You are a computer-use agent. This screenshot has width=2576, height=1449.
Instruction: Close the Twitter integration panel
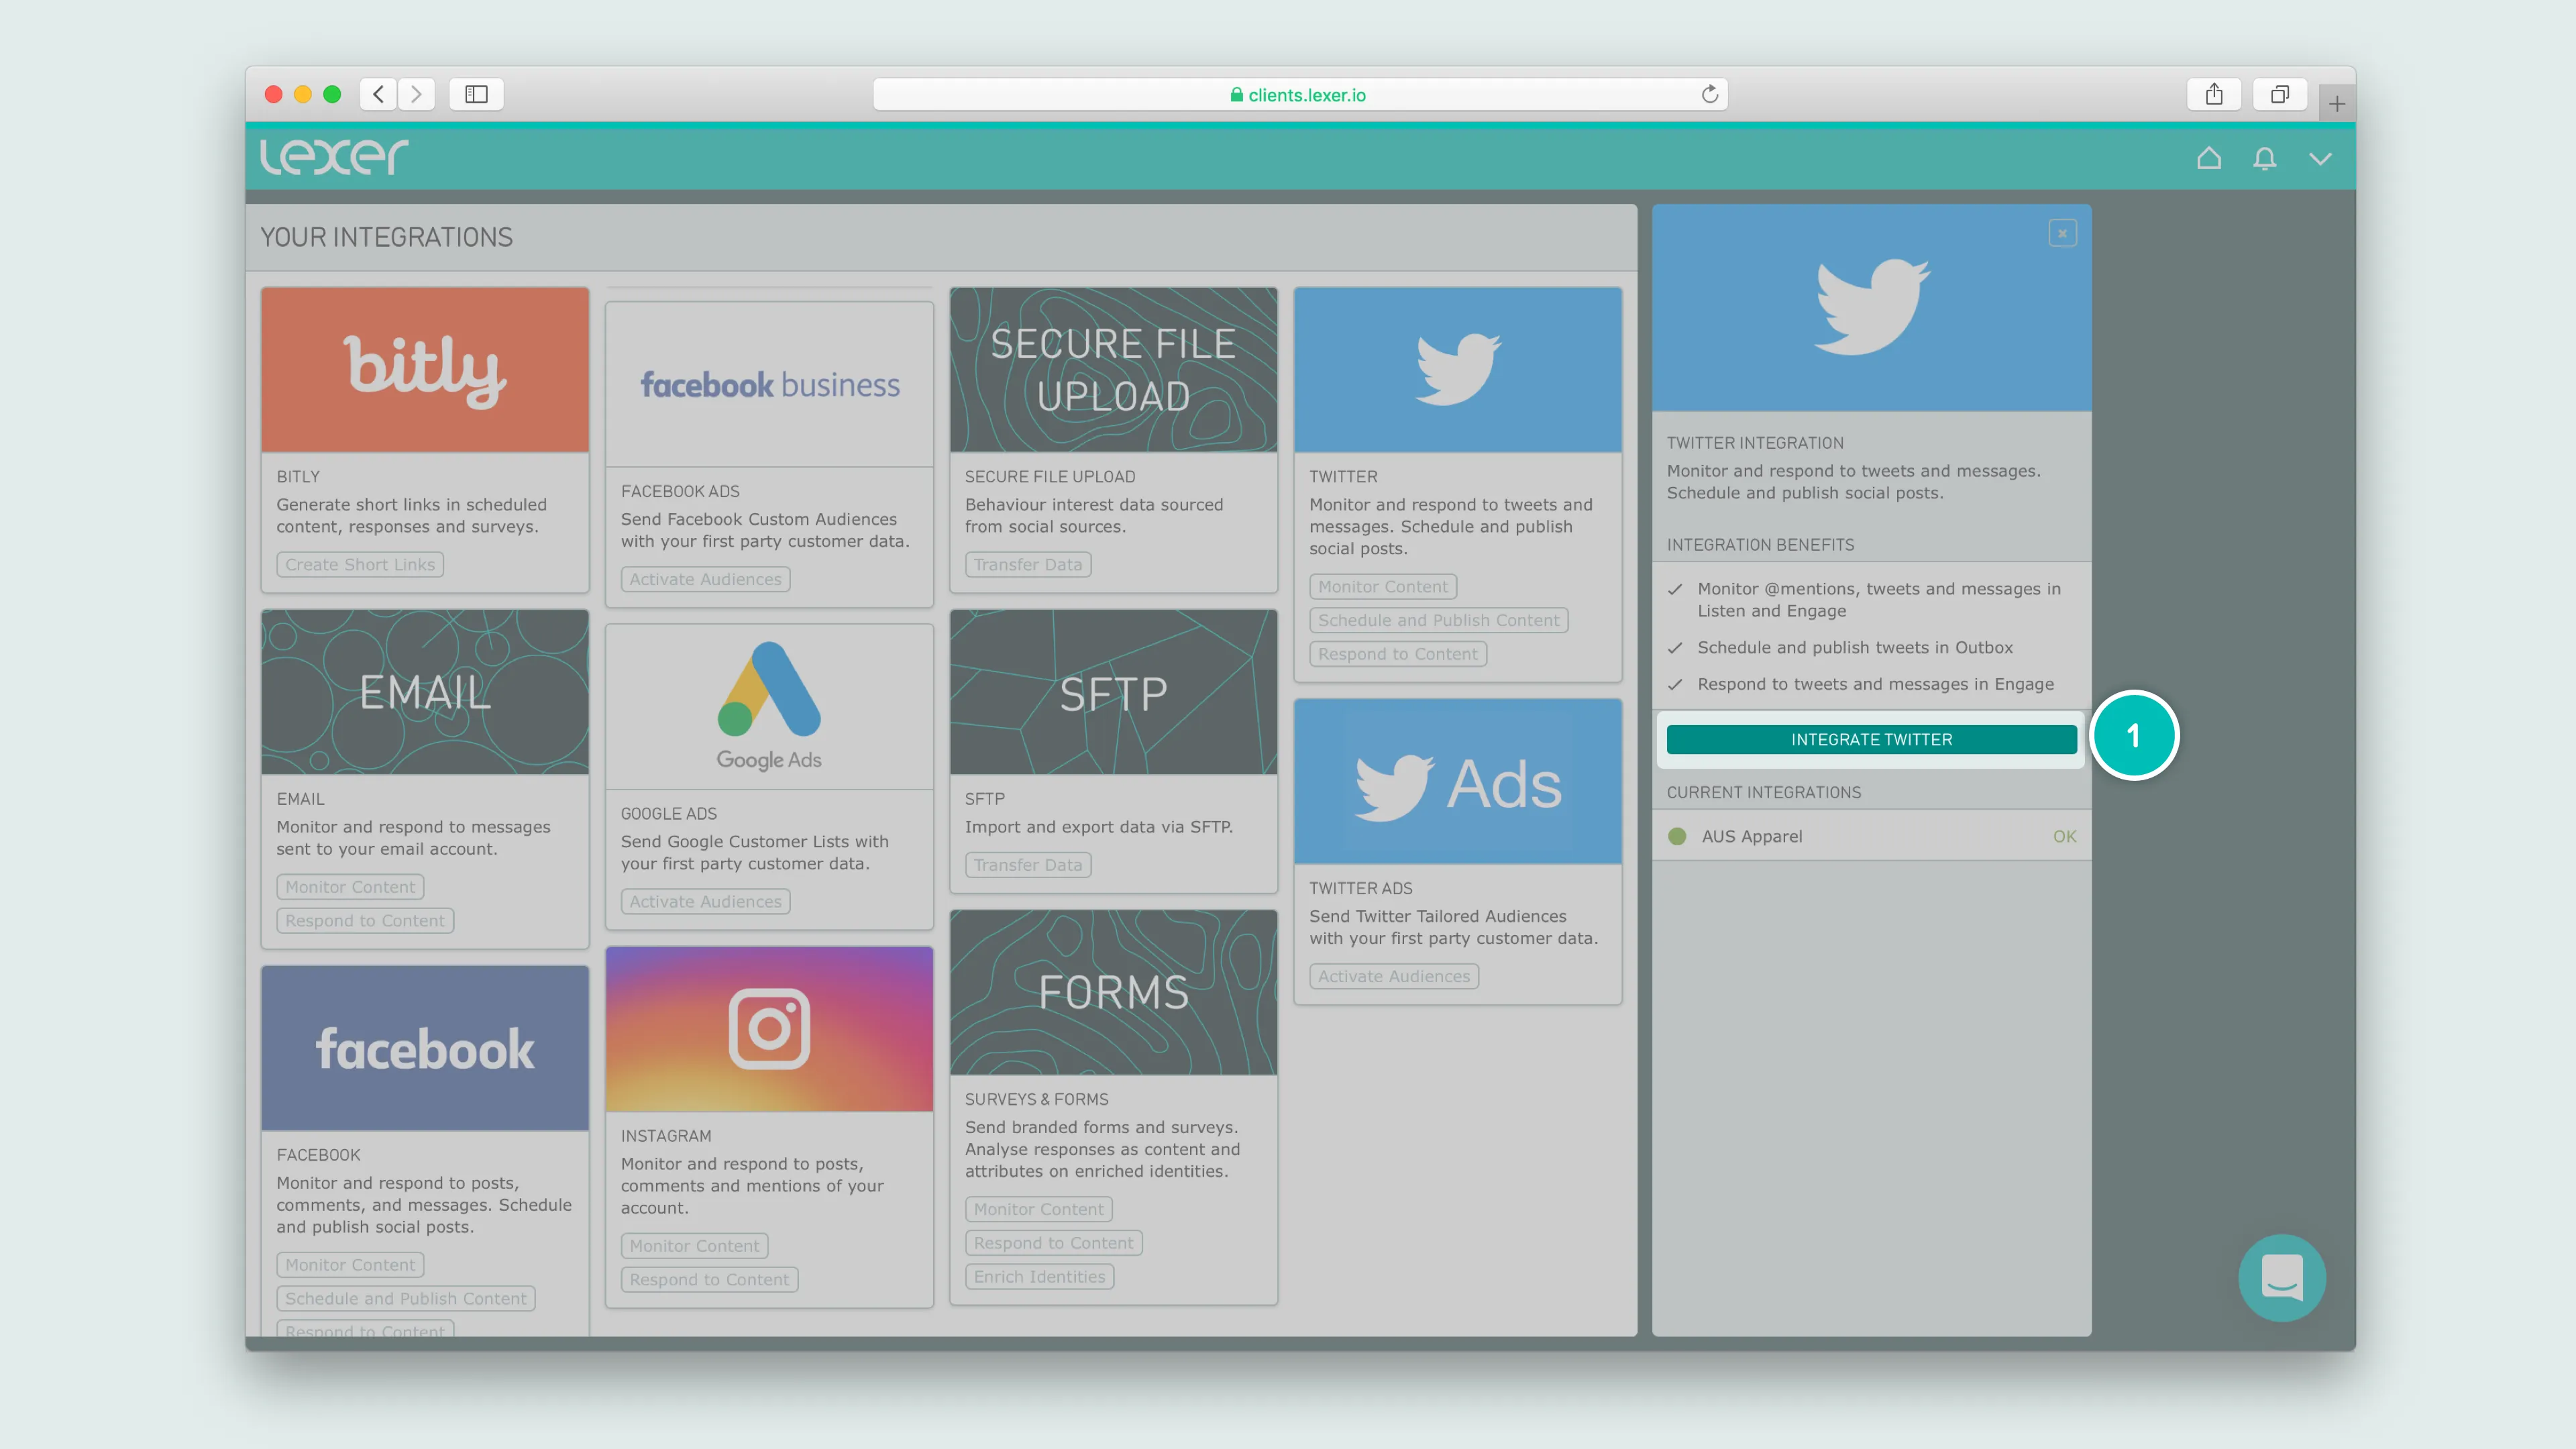[x=2062, y=233]
